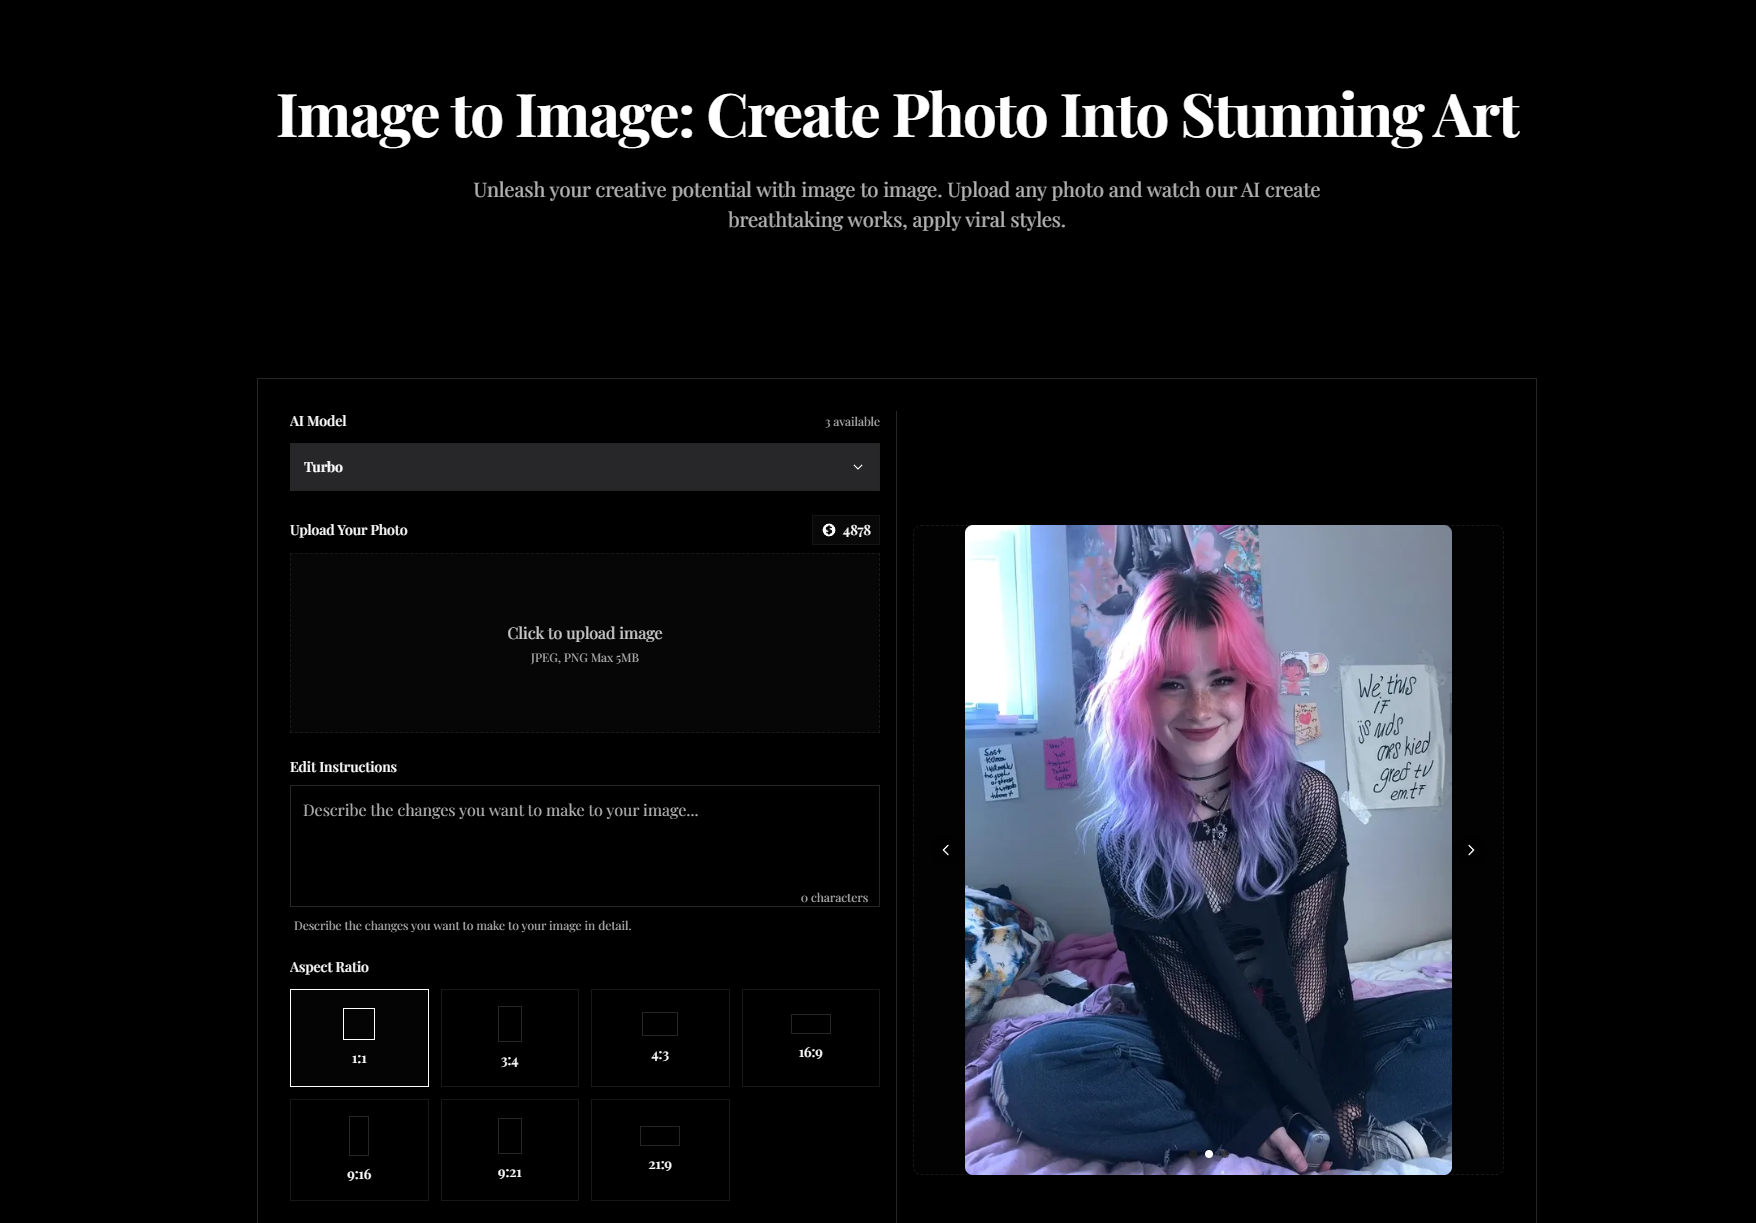This screenshot has height=1223, width=1756.
Task: Jump to third carousel slide dot
Action: 1223,1154
